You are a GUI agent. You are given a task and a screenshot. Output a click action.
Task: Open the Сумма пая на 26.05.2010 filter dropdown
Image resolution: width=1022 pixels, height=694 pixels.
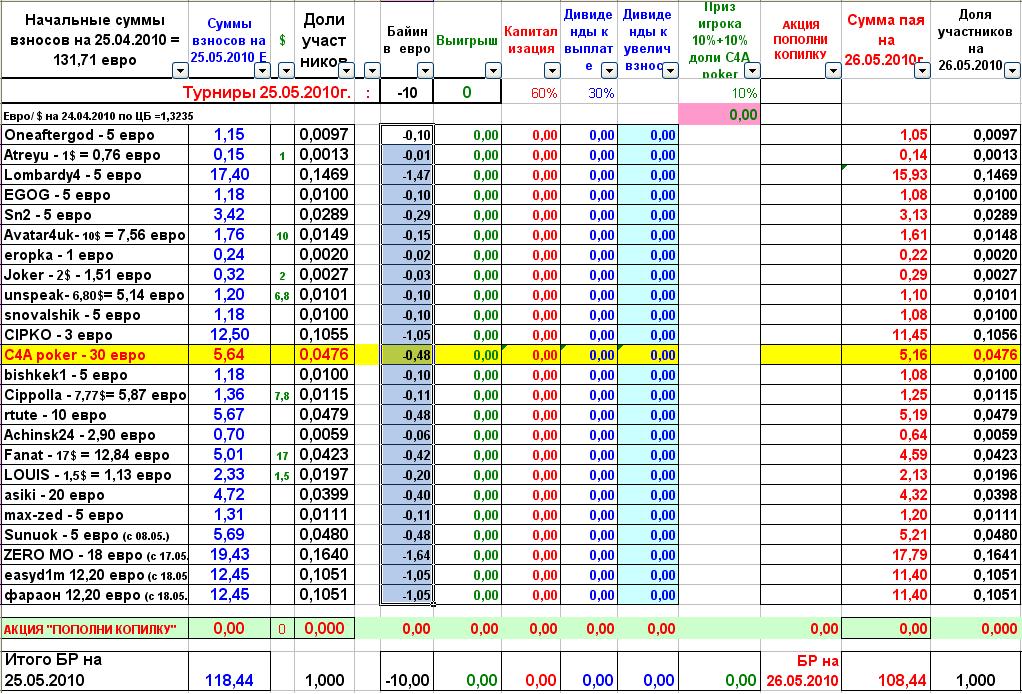(x=922, y=70)
